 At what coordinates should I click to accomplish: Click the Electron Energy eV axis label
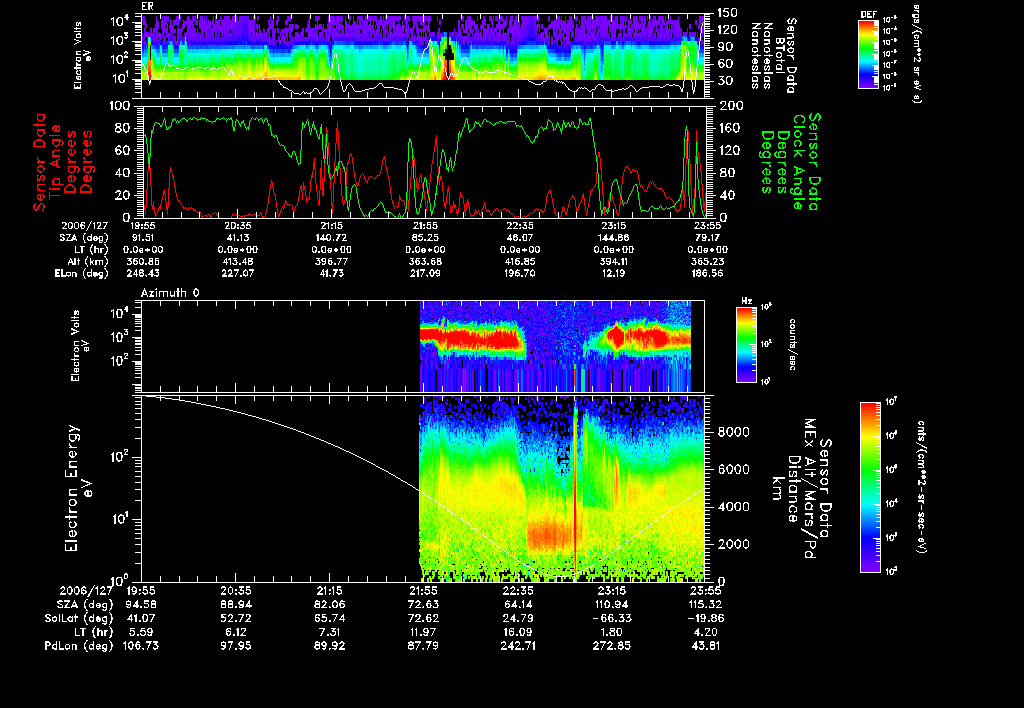click(x=71, y=488)
